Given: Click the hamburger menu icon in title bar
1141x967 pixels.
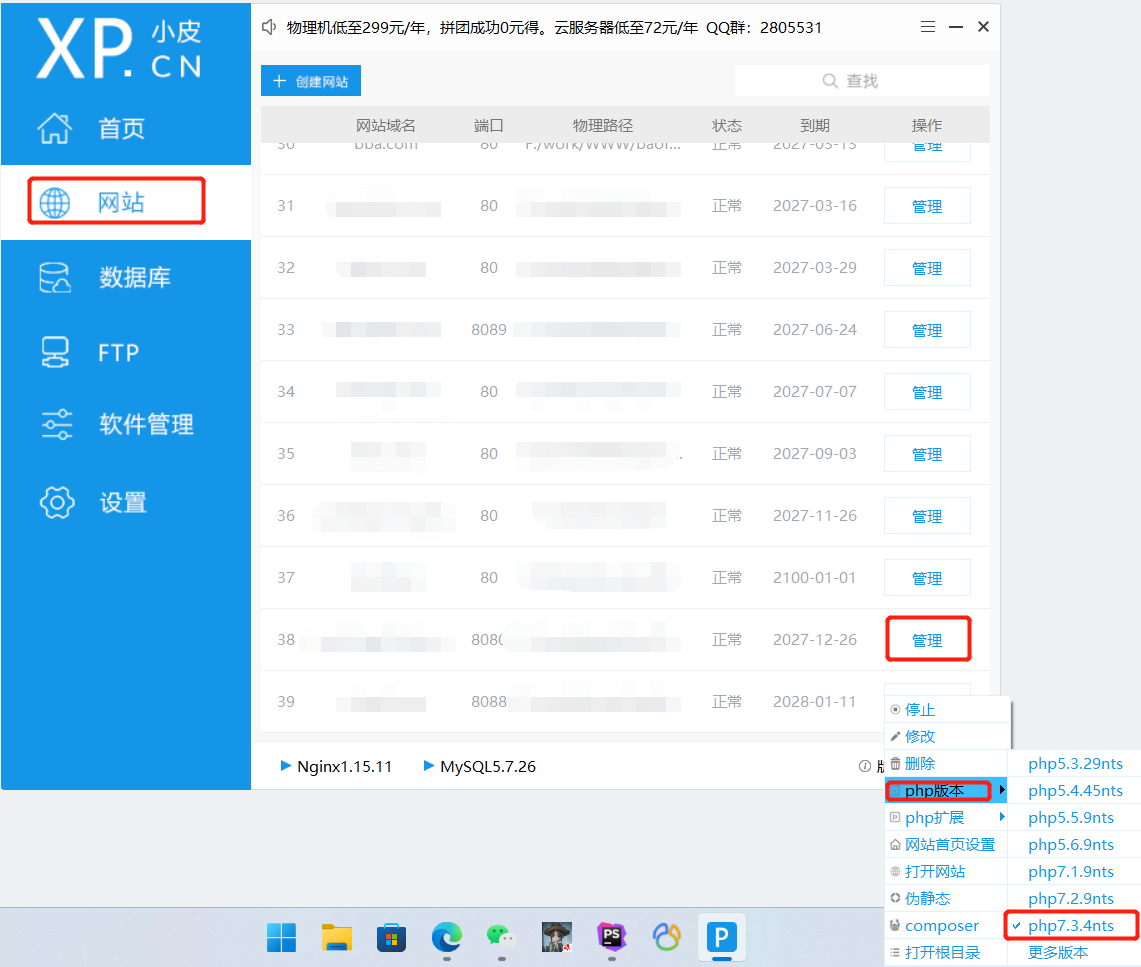Looking at the screenshot, I should 928,27.
